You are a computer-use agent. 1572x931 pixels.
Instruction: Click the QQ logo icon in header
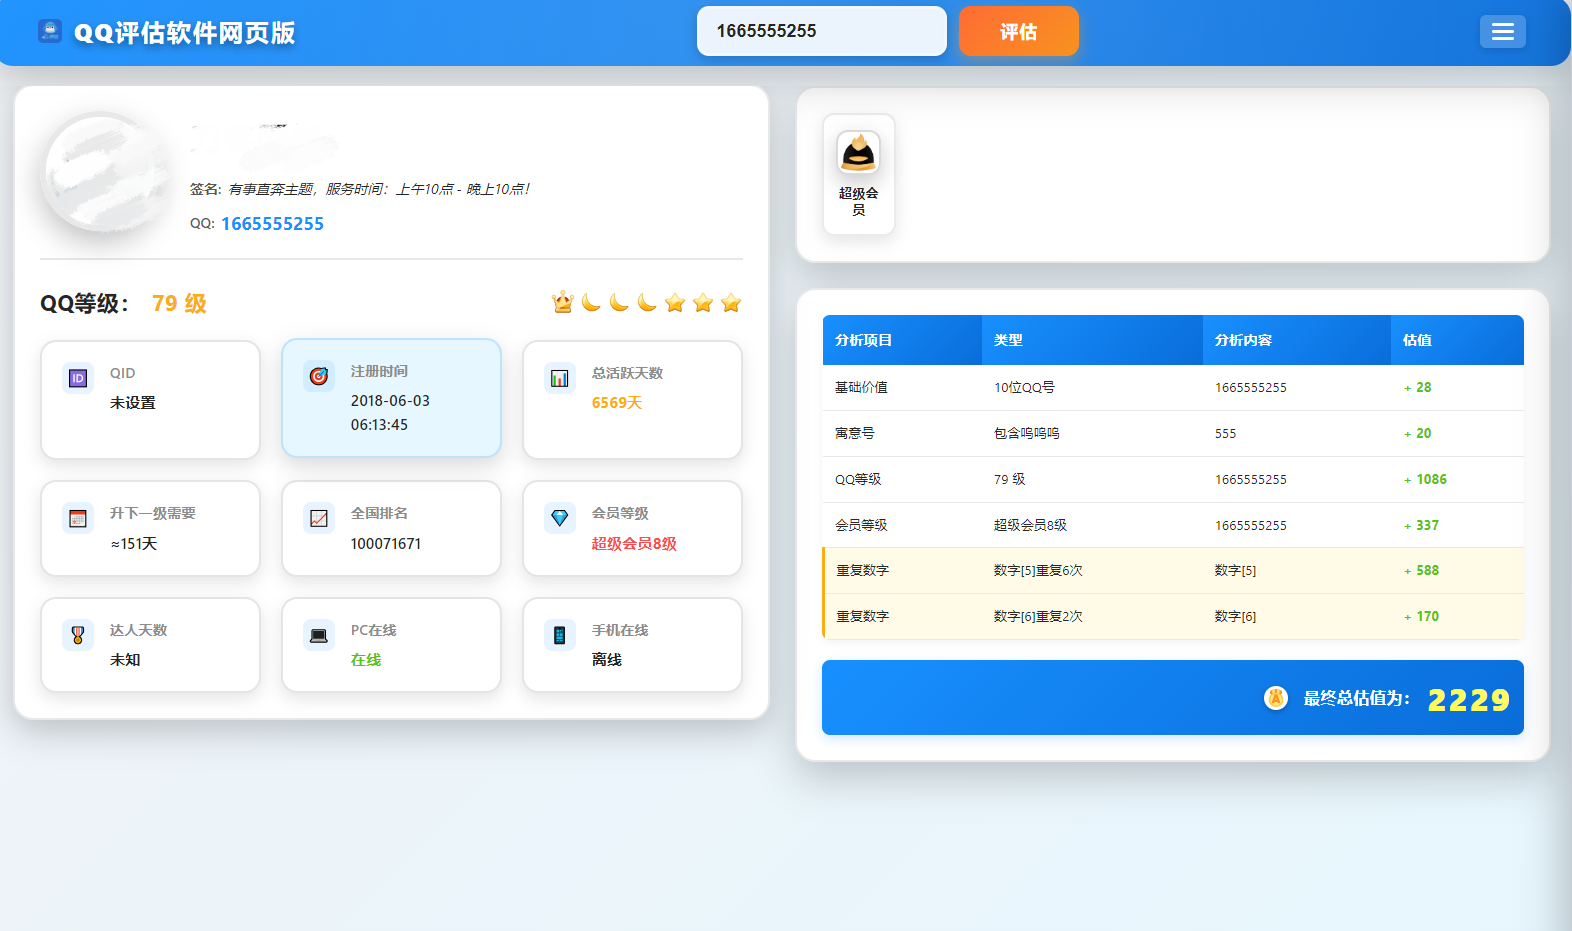point(50,31)
